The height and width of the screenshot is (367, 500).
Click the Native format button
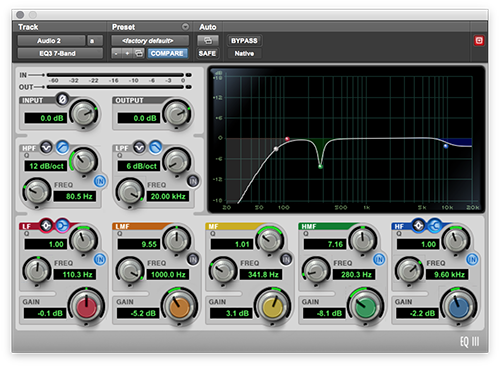pyautogui.click(x=244, y=53)
